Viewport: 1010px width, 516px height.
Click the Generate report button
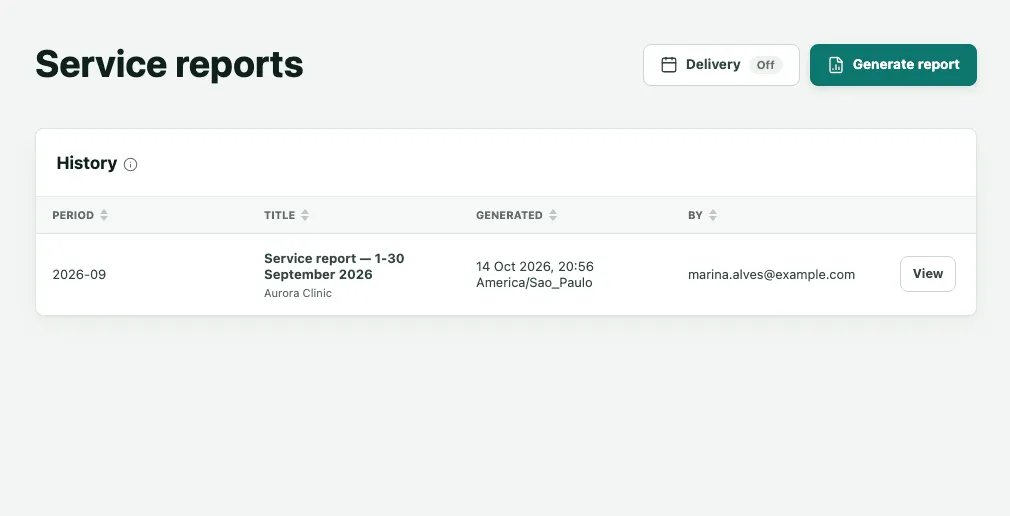pyautogui.click(x=893, y=64)
